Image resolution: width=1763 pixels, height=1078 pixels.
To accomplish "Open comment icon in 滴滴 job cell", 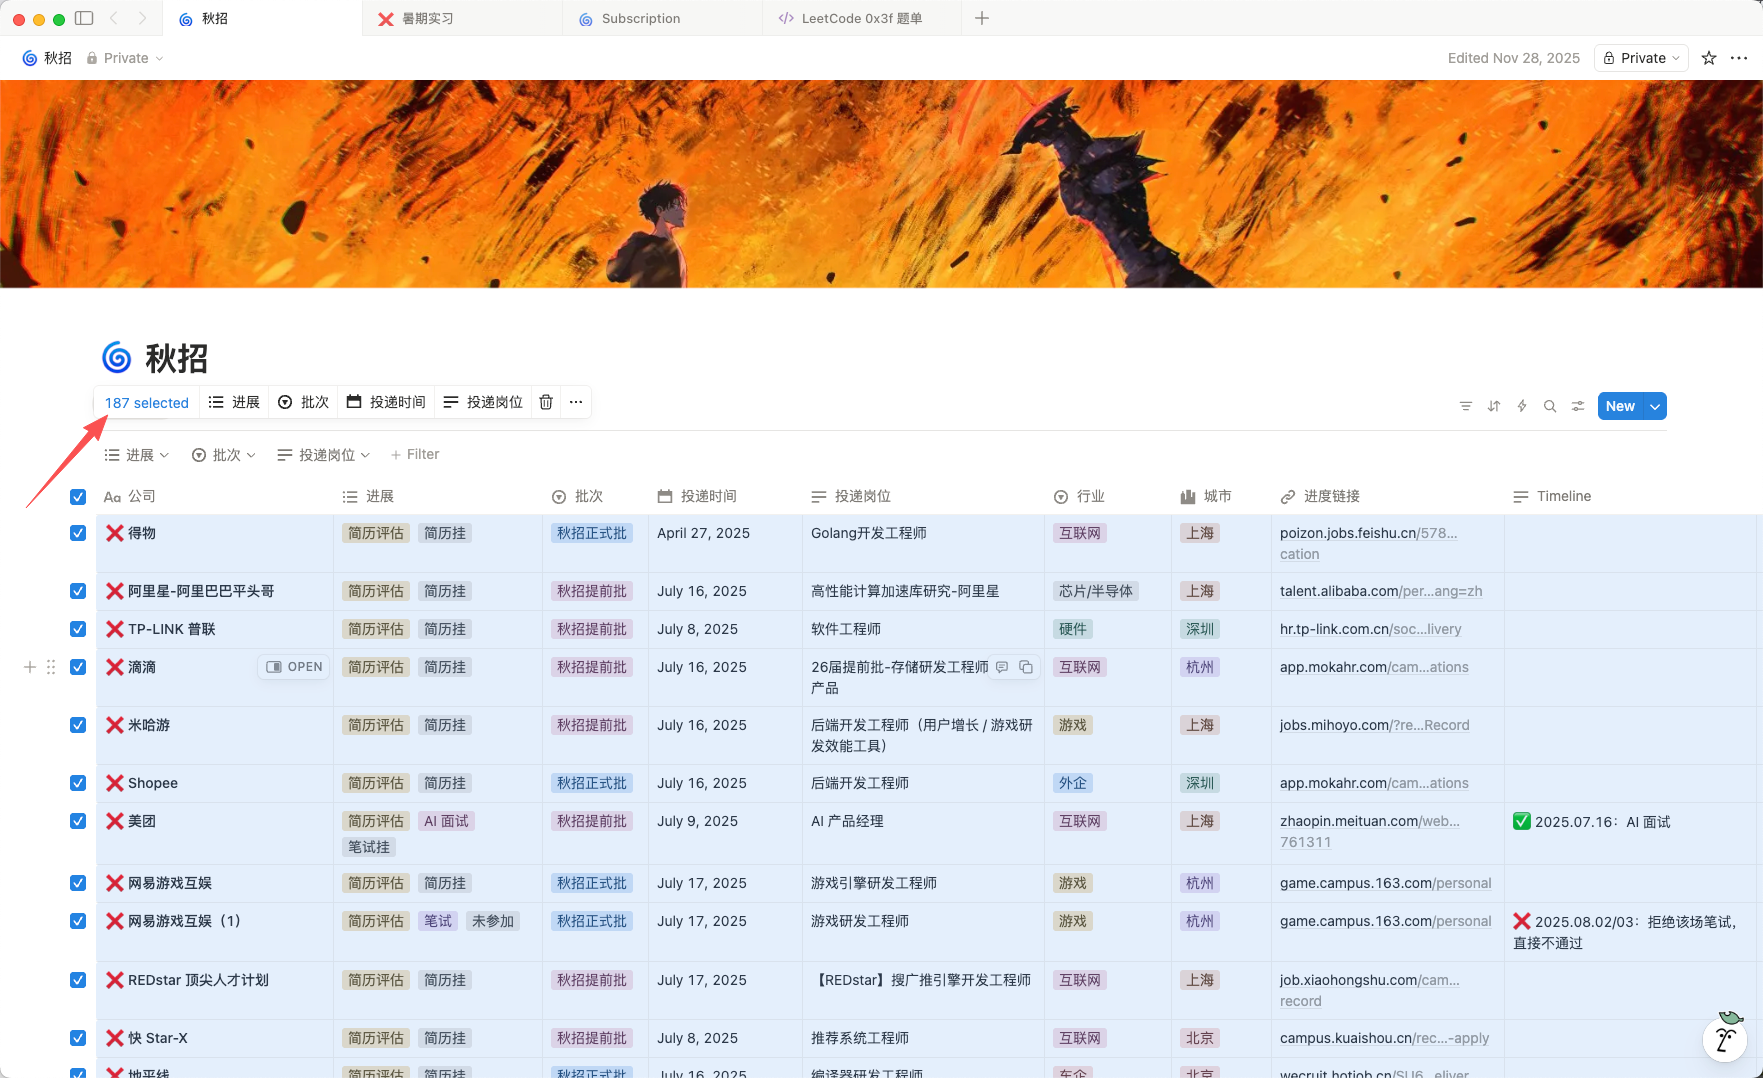I will (x=1002, y=667).
